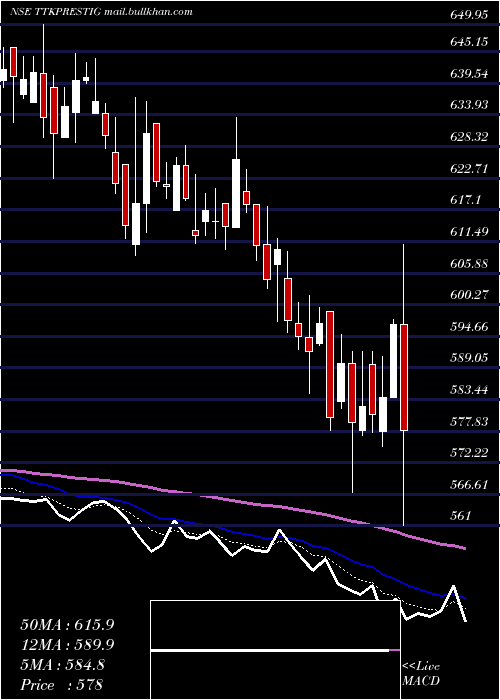Click the 572.22 price axis label
The height and width of the screenshot is (700, 500).
[469, 453]
